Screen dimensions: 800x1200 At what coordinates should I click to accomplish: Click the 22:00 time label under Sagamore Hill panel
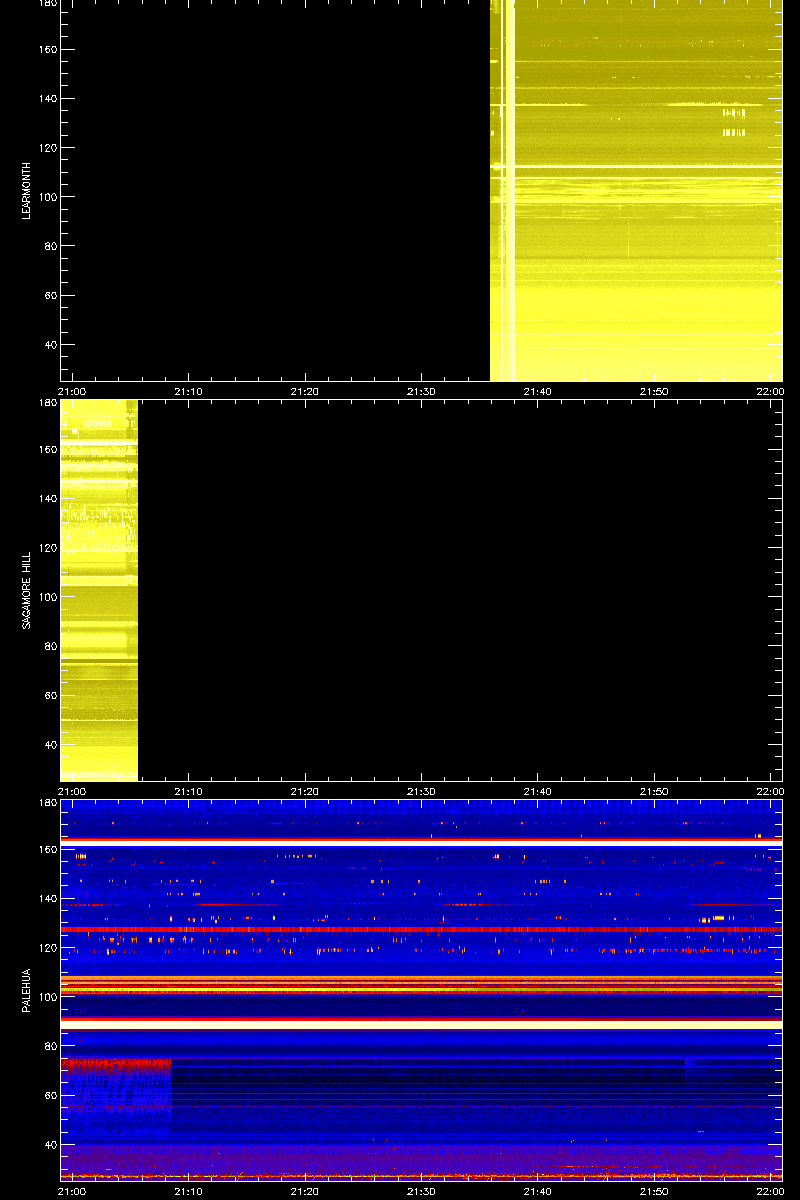(x=770, y=791)
